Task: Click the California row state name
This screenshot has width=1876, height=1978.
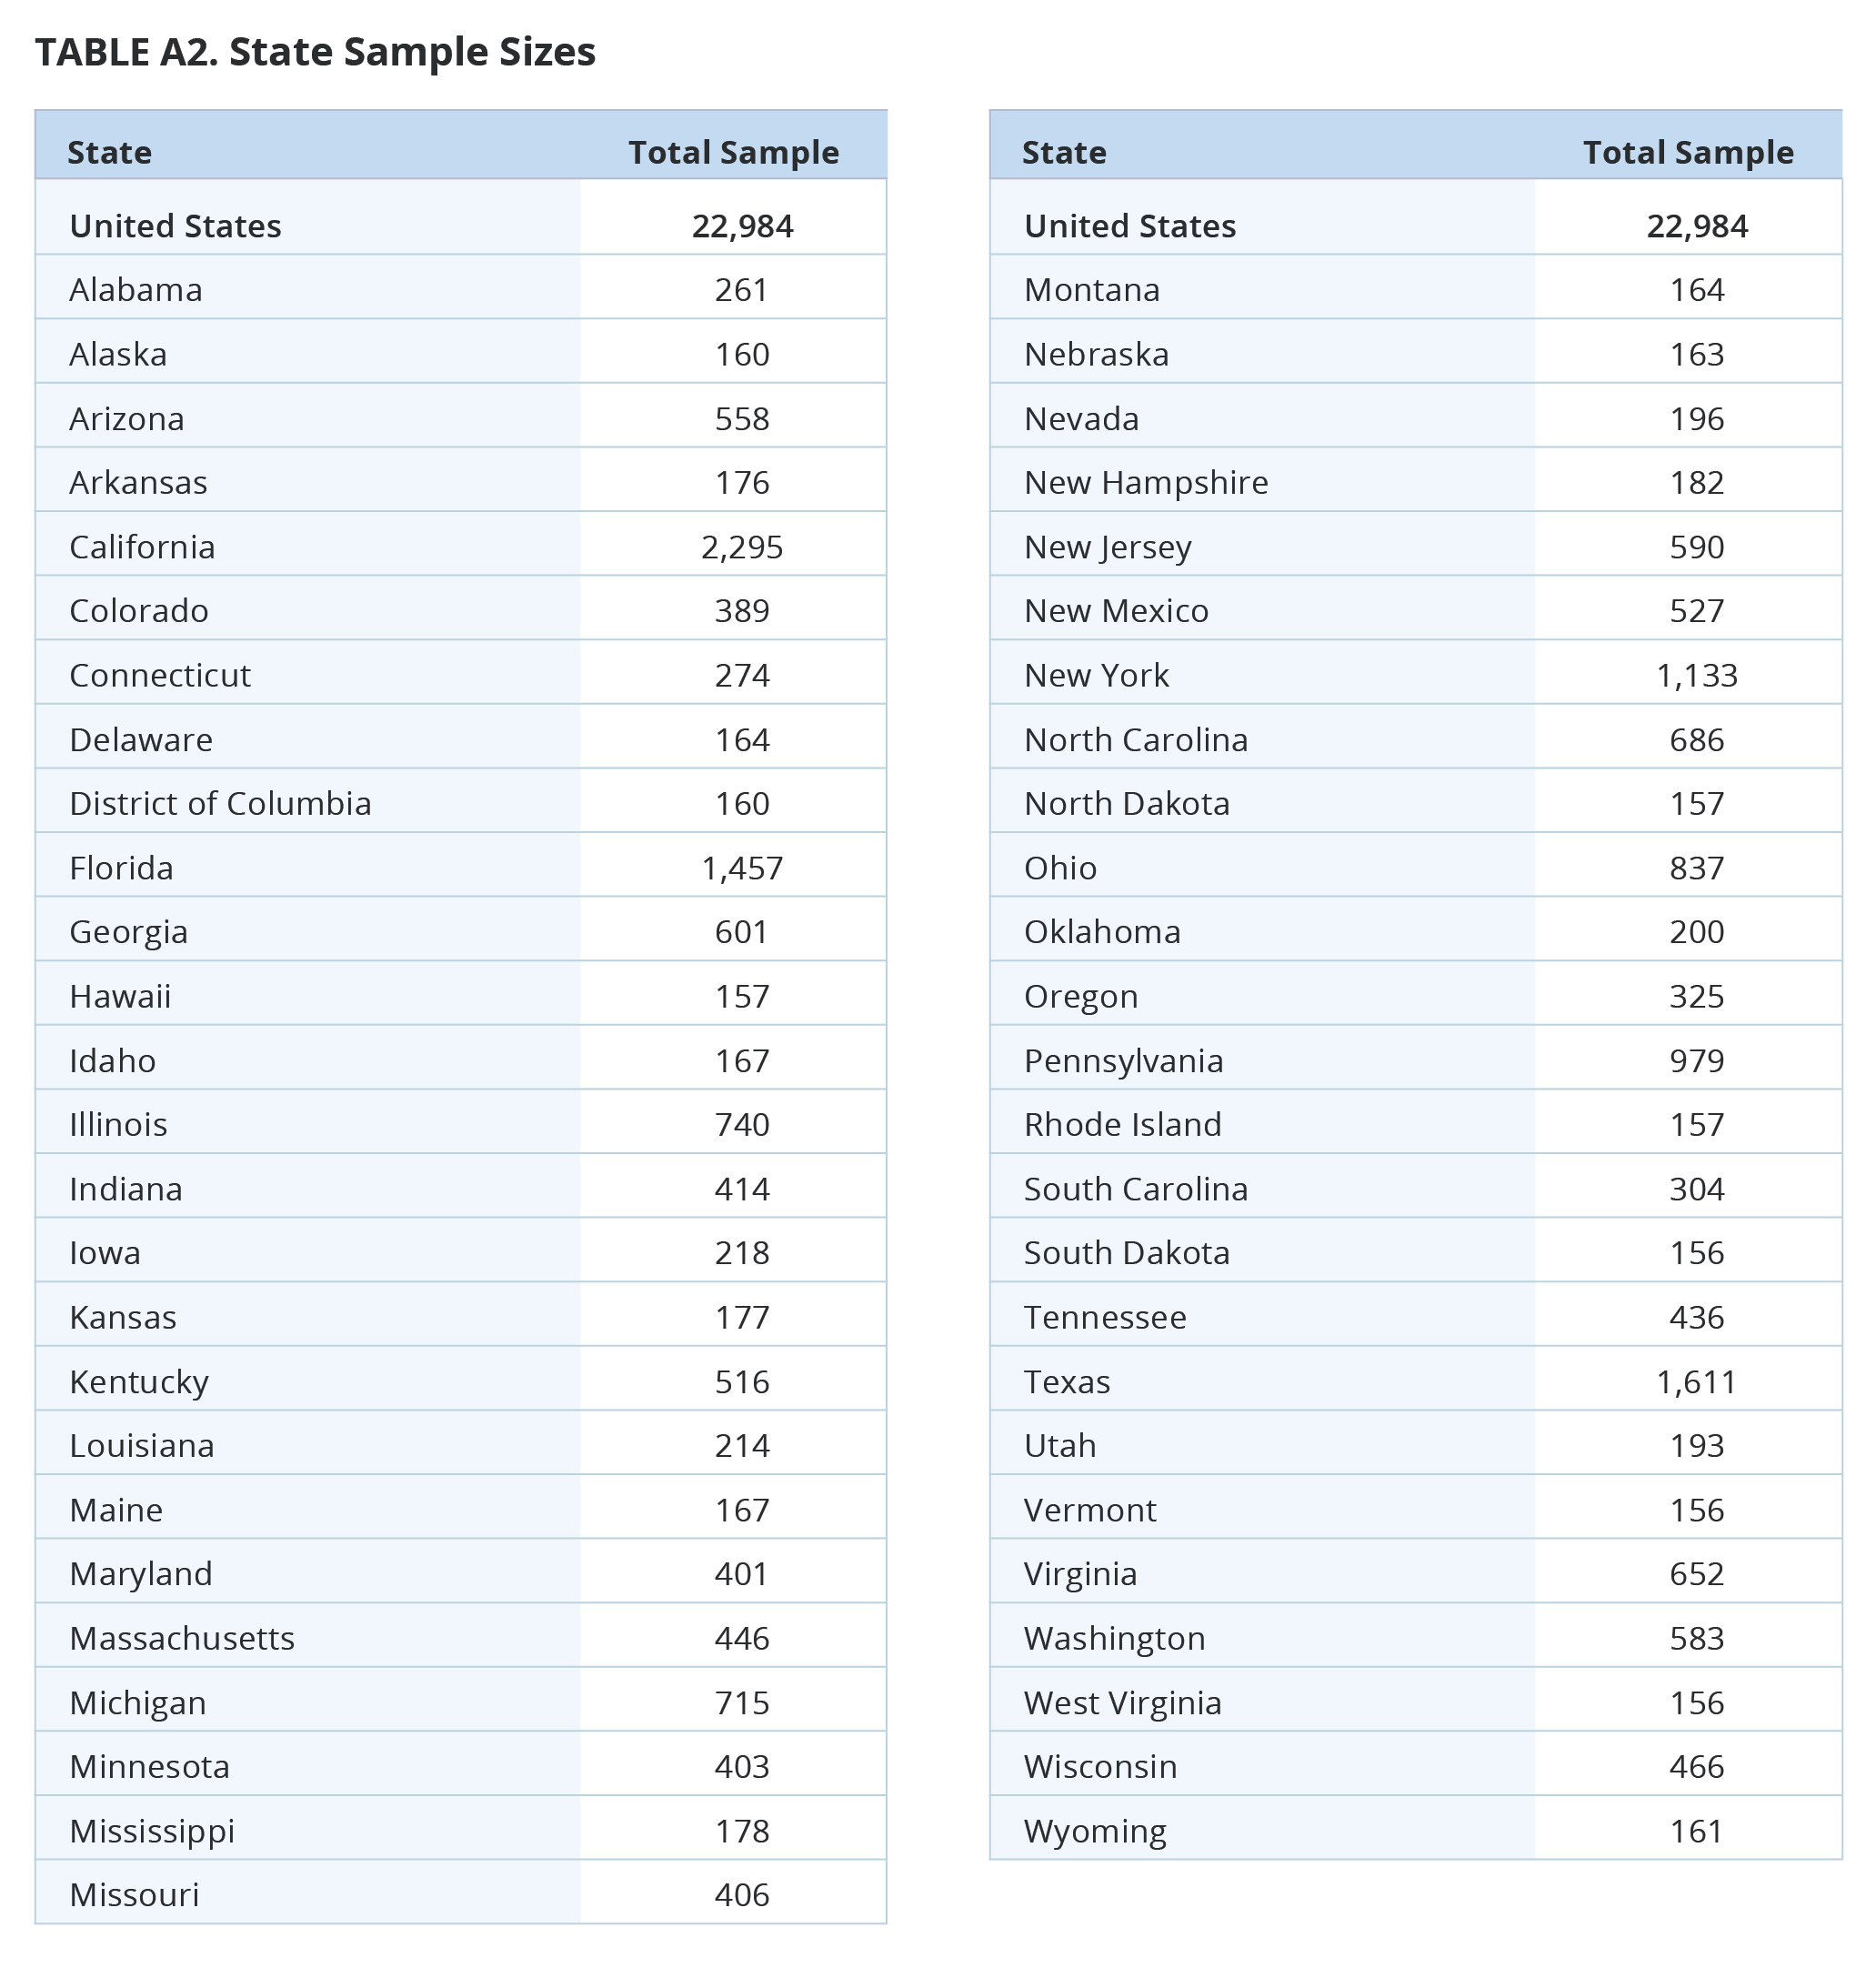Action: [x=142, y=547]
